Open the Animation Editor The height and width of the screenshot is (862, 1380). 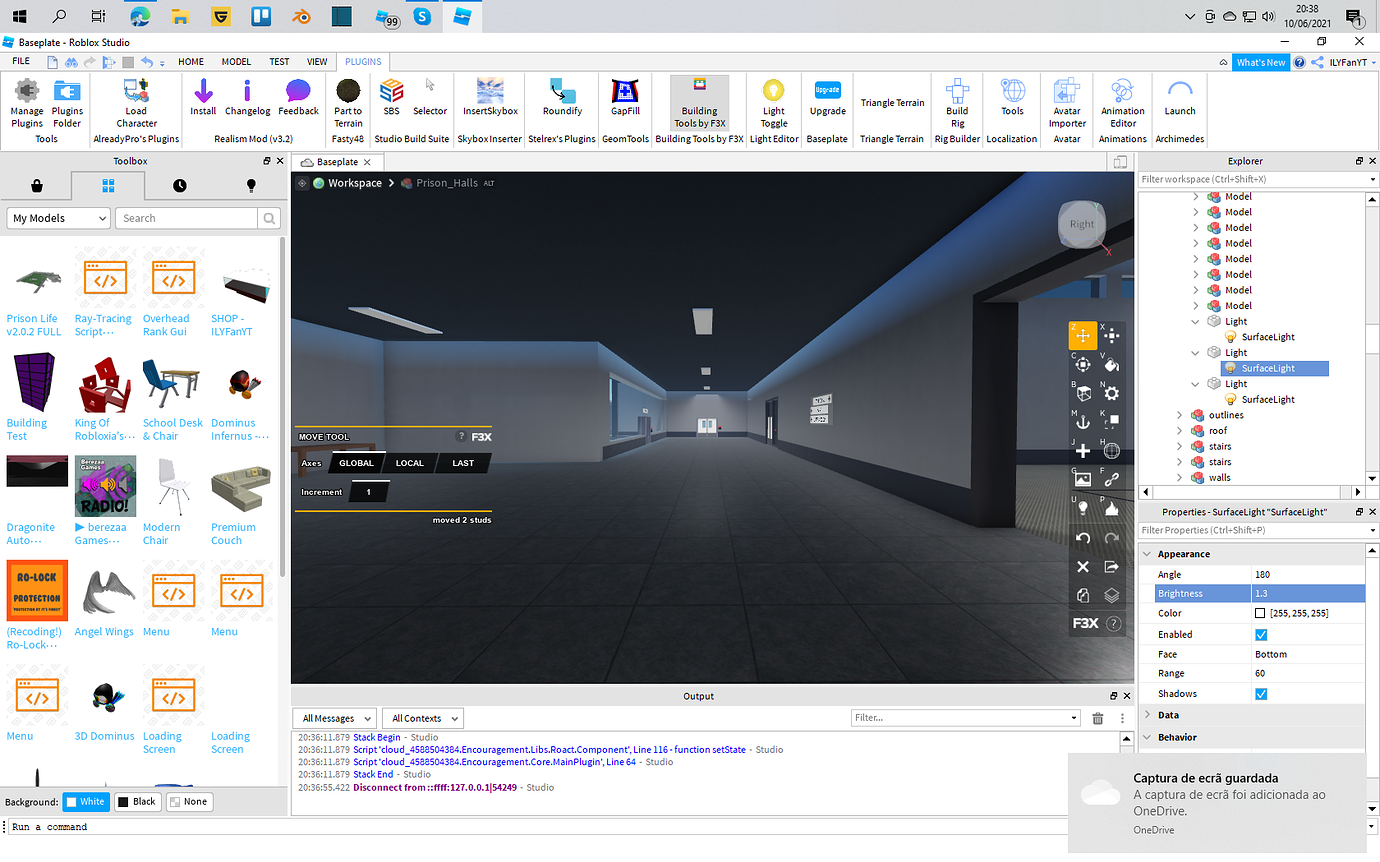coord(1123,104)
